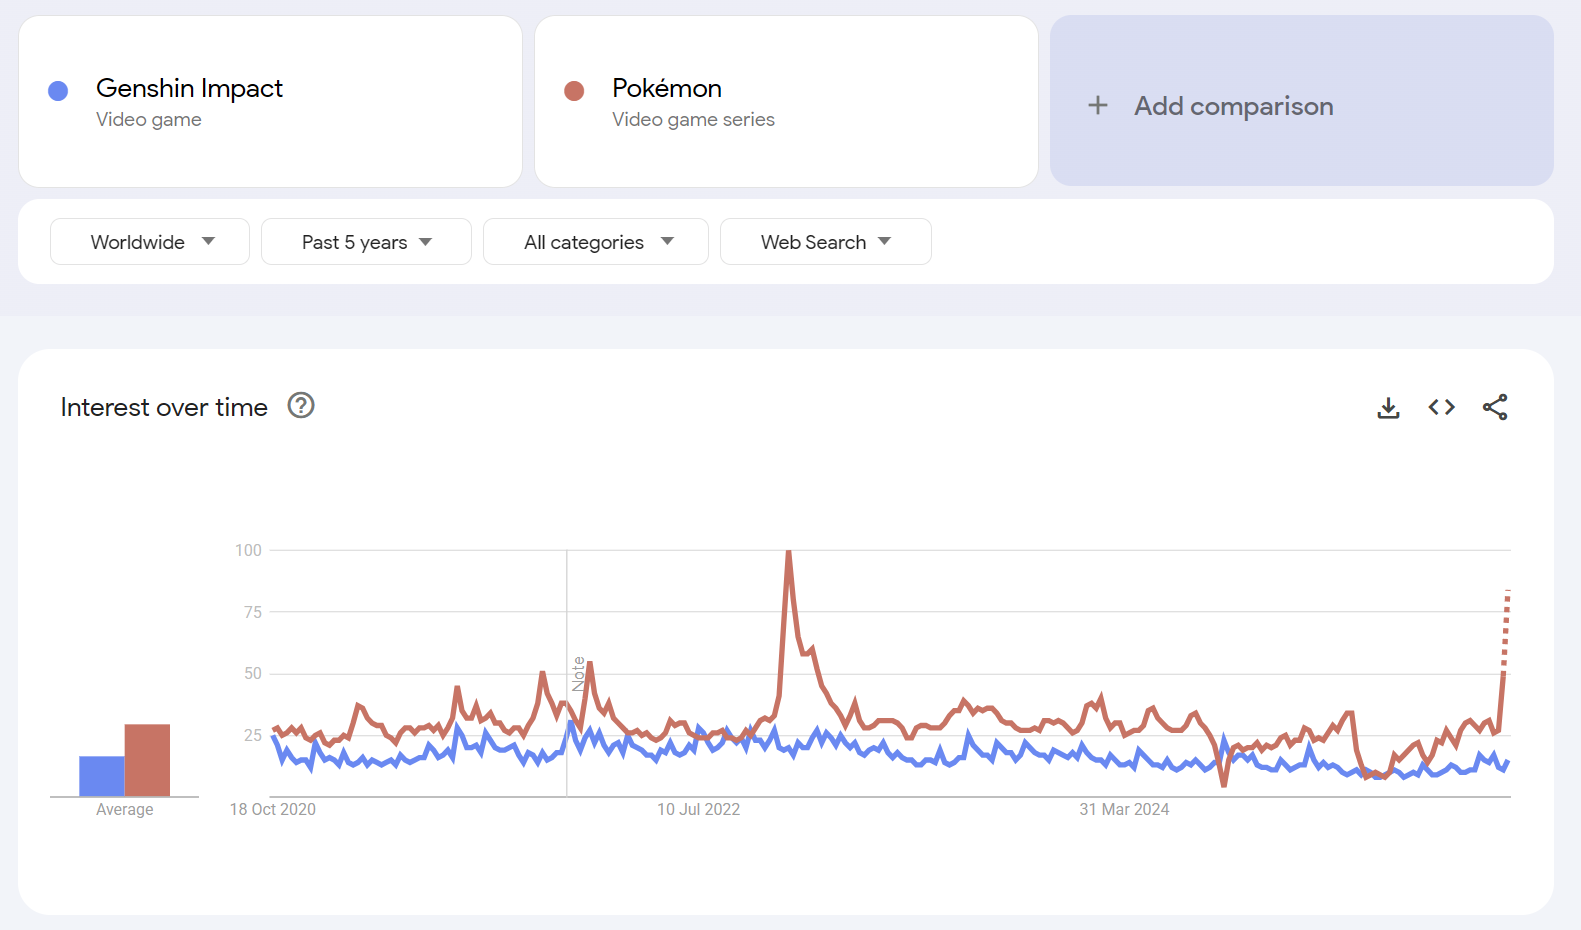Image resolution: width=1581 pixels, height=930 pixels.
Task: Click the red Pokémon color dot
Action: point(574,91)
